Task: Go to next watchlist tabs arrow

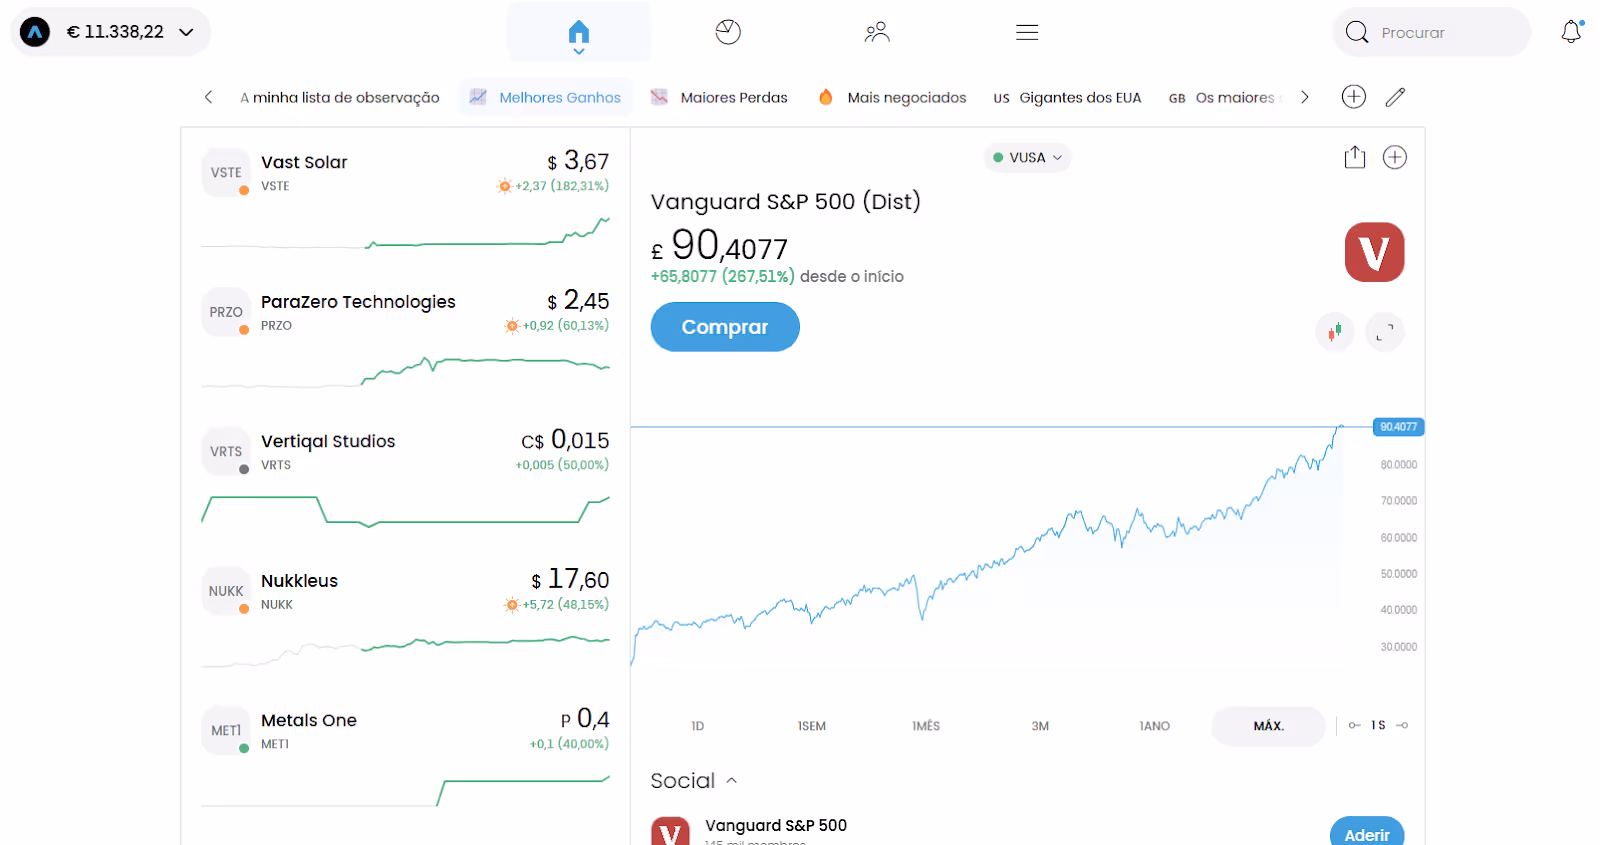Action: 1305,97
